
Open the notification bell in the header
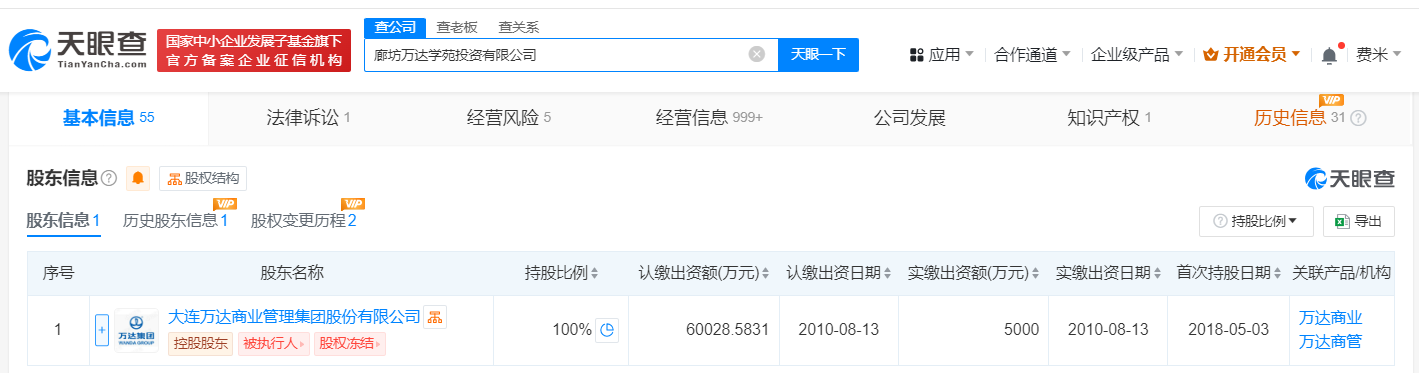1329,55
